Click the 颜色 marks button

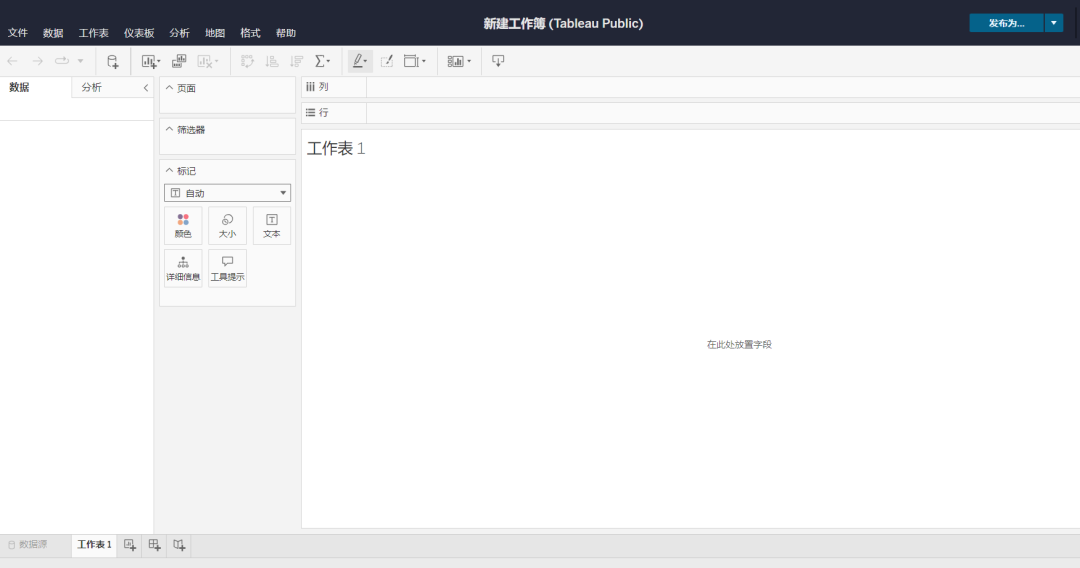(183, 226)
